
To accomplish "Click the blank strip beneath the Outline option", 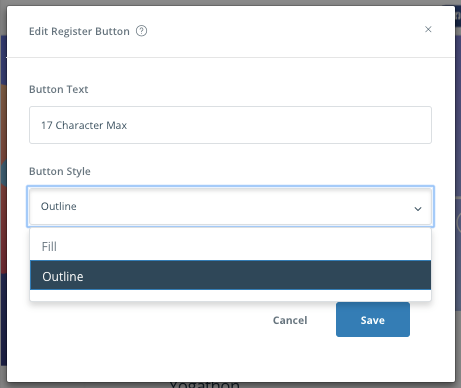I will (230, 295).
